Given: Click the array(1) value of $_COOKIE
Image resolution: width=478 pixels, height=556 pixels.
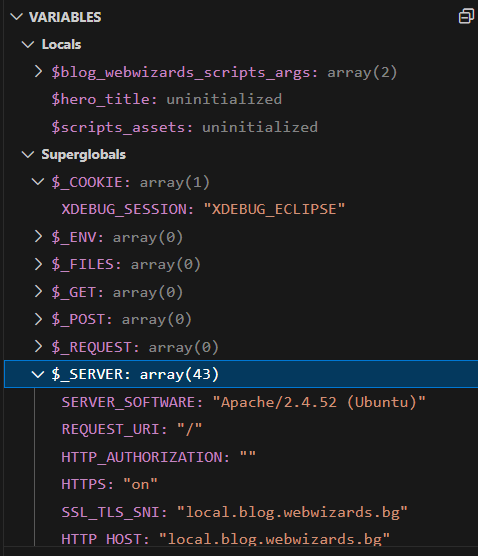Looking at the screenshot, I should pos(174,182).
